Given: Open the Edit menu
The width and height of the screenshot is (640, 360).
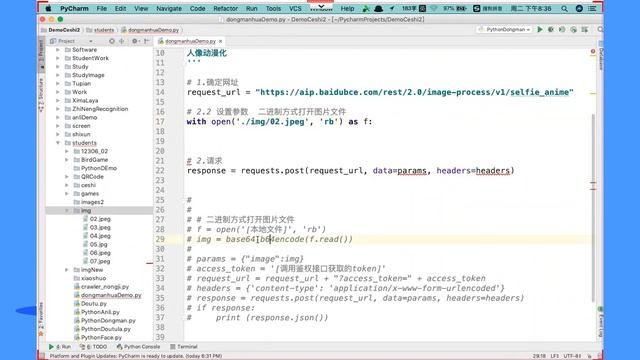Looking at the screenshot, I should [x=120, y=8].
